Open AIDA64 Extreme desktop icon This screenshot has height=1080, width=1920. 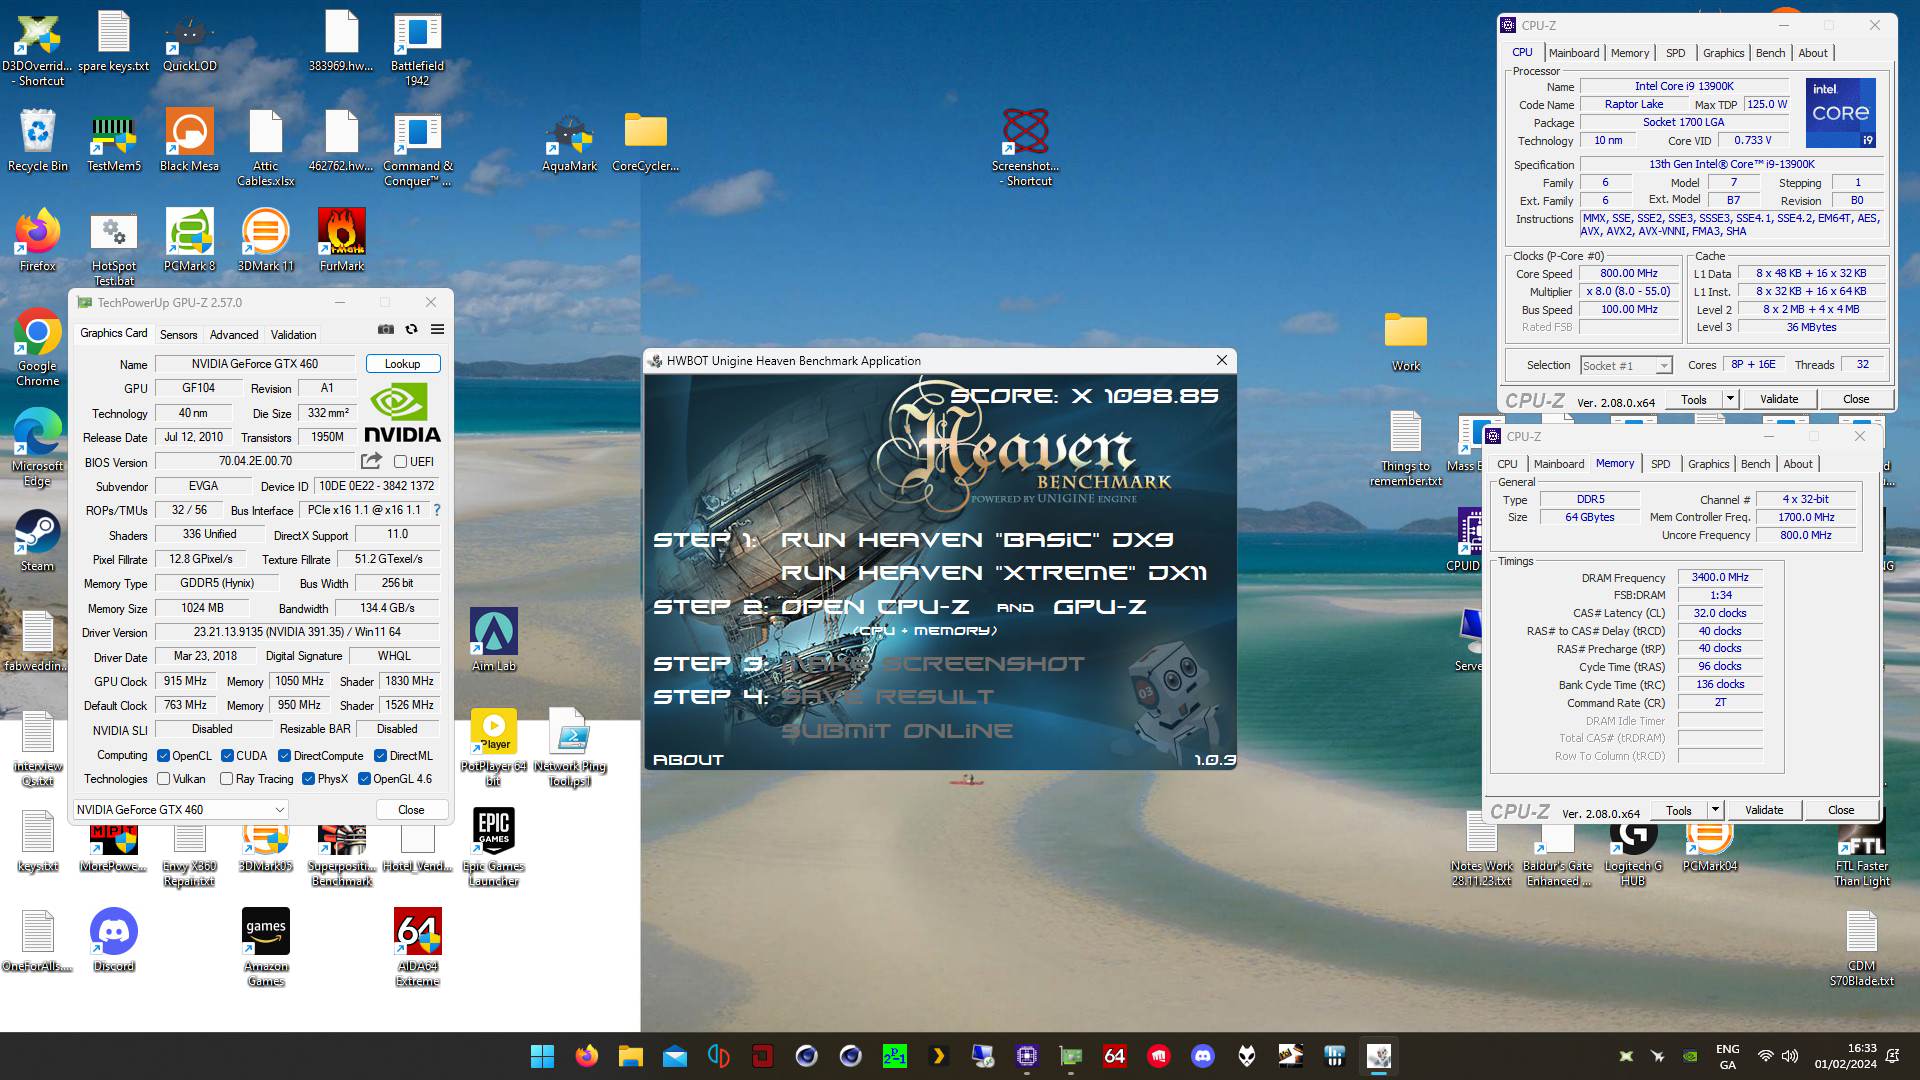point(417,947)
